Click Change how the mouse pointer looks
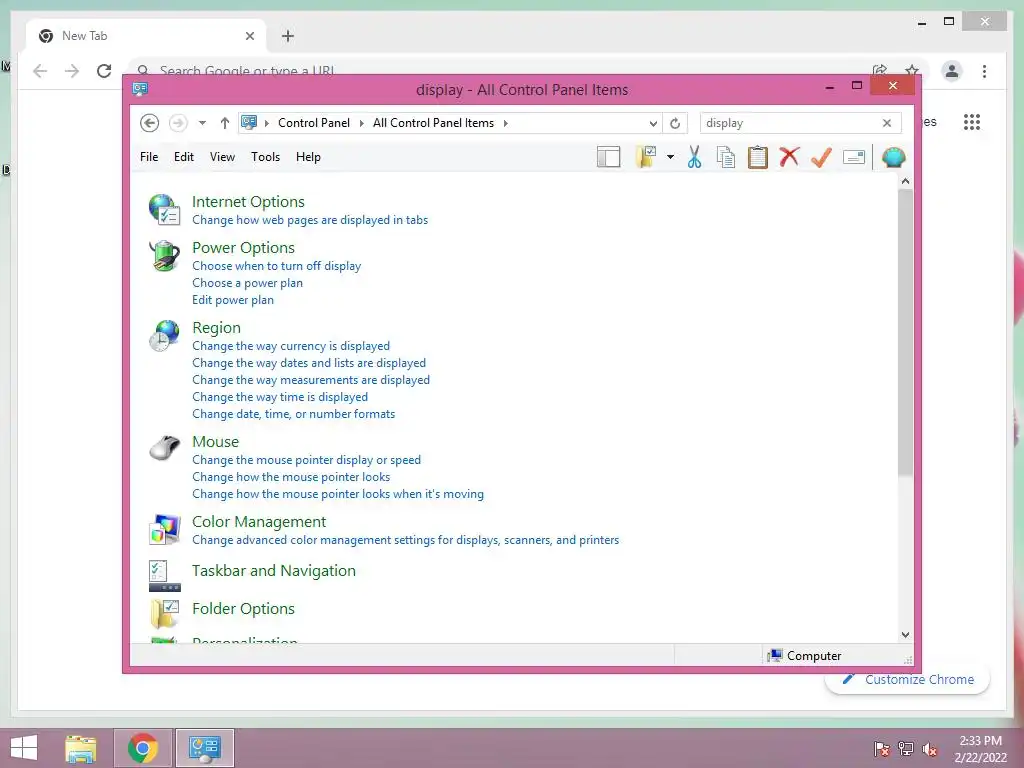The height and width of the screenshot is (768, 1024). tap(291, 477)
